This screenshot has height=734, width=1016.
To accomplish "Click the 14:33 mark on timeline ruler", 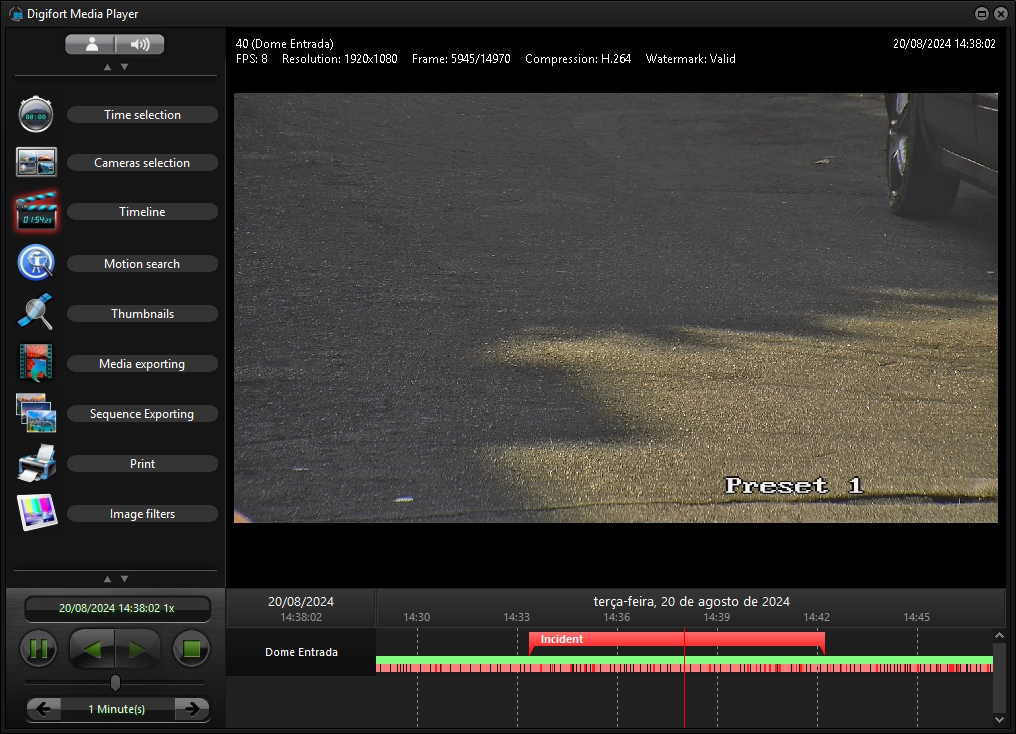I will coord(516,617).
